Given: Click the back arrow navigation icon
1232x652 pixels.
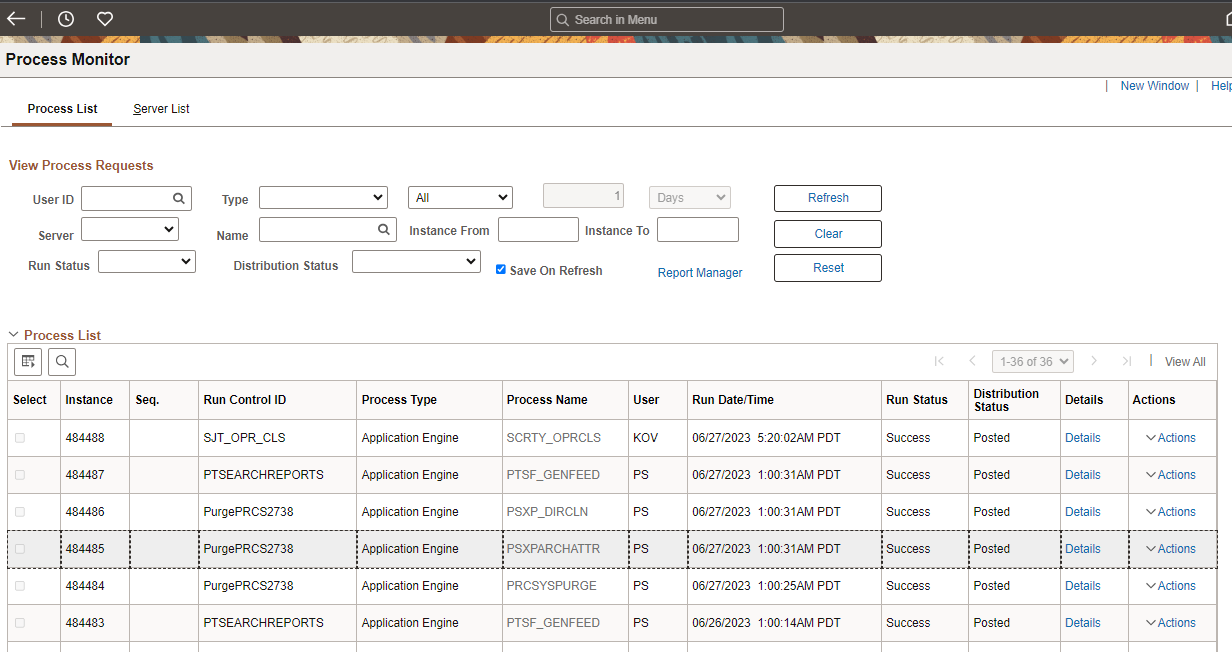Looking at the screenshot, I should [16, 18].
